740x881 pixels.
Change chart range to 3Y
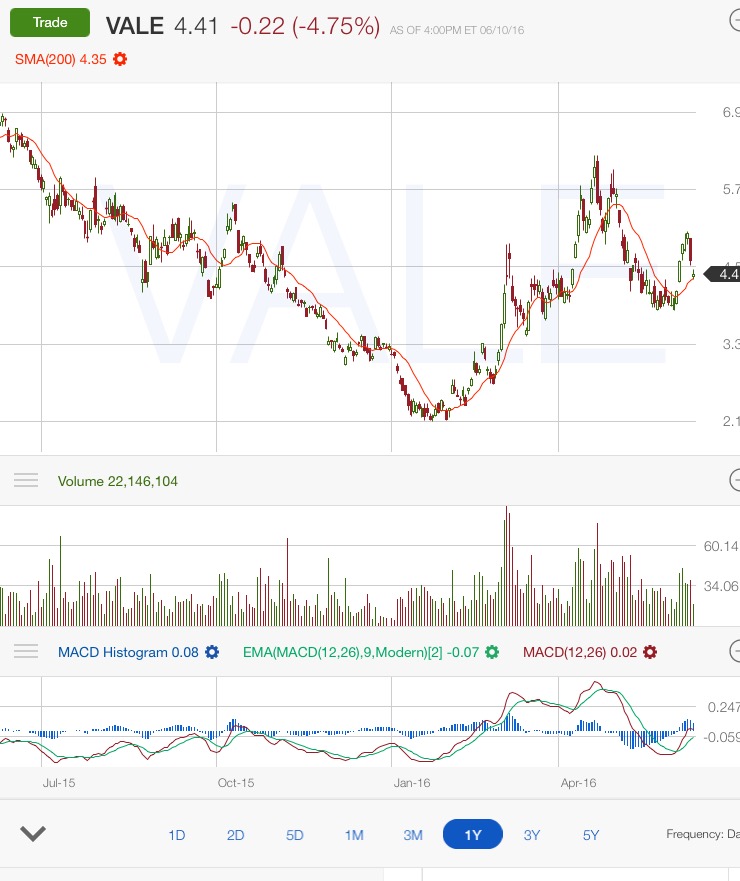tap(532, 835)
